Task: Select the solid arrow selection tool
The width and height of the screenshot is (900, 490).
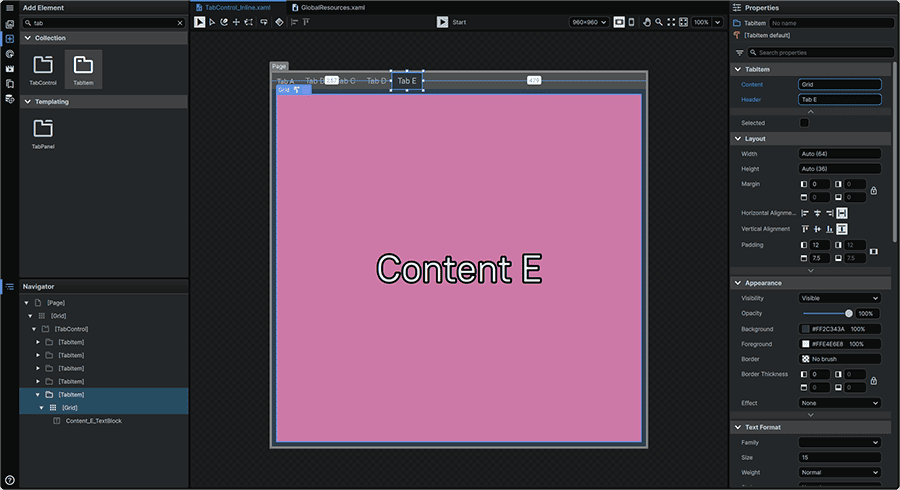Action: tap(199, 22)
